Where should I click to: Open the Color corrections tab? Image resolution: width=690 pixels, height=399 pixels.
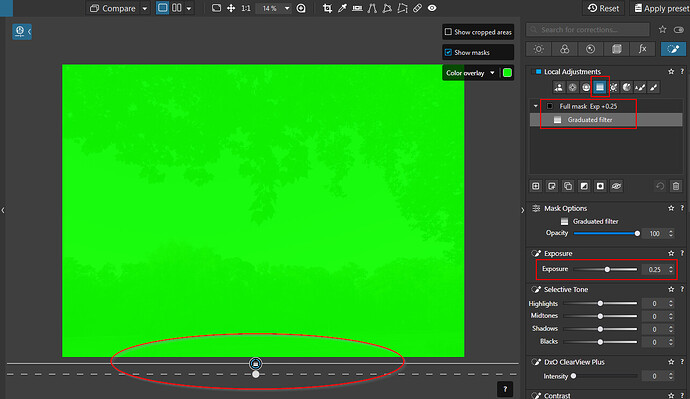coord(565,49)
